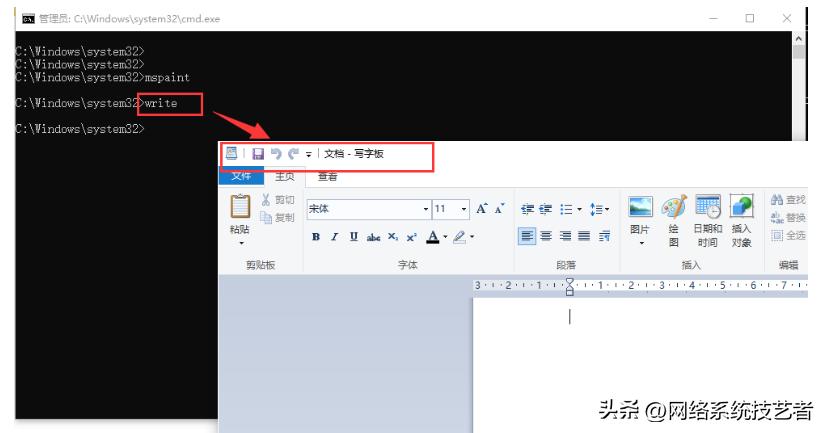
Task: Click the cmd window scrollbar up arrow
Action: click(x=798, y=38)
